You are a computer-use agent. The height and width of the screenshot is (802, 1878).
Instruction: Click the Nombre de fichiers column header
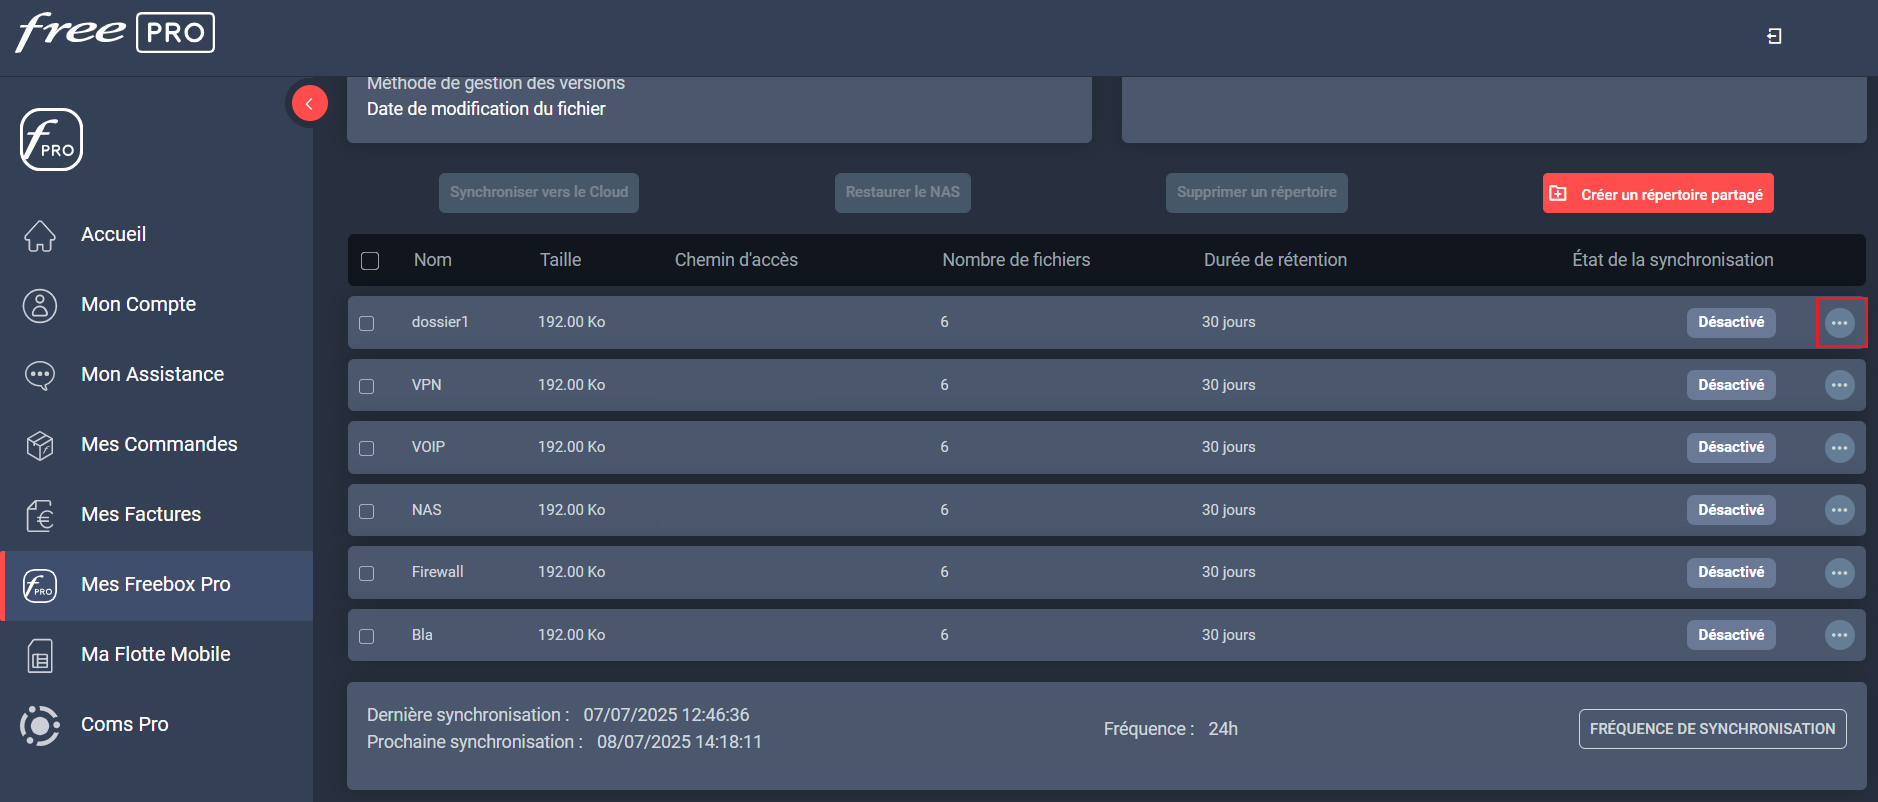1016,260
